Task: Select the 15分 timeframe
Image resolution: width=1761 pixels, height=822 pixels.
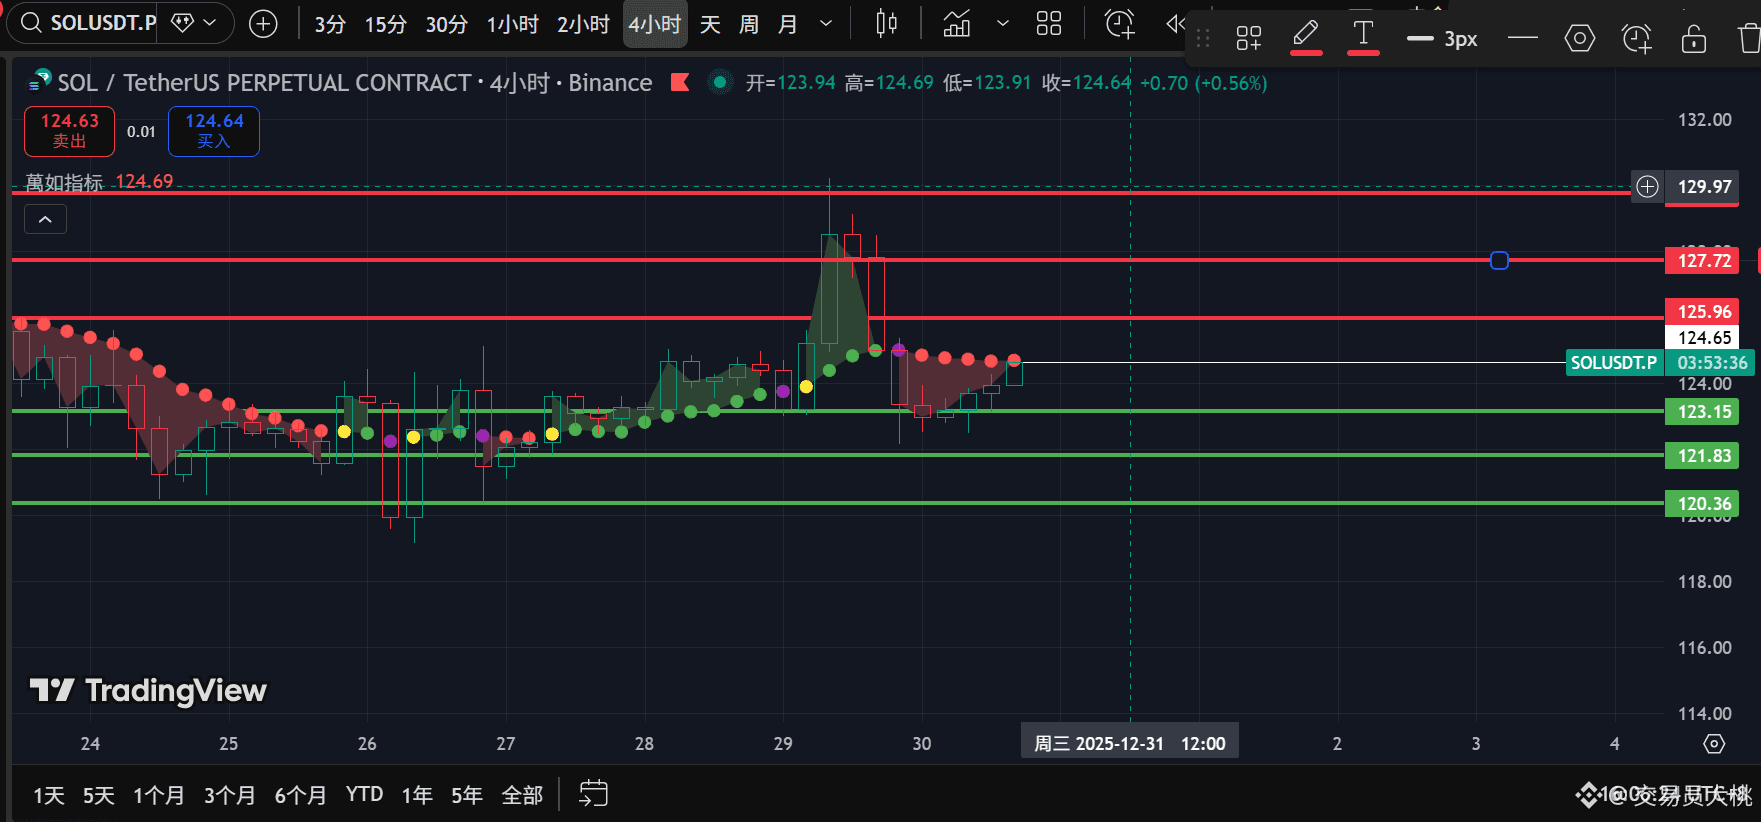Action: (385, 24)
